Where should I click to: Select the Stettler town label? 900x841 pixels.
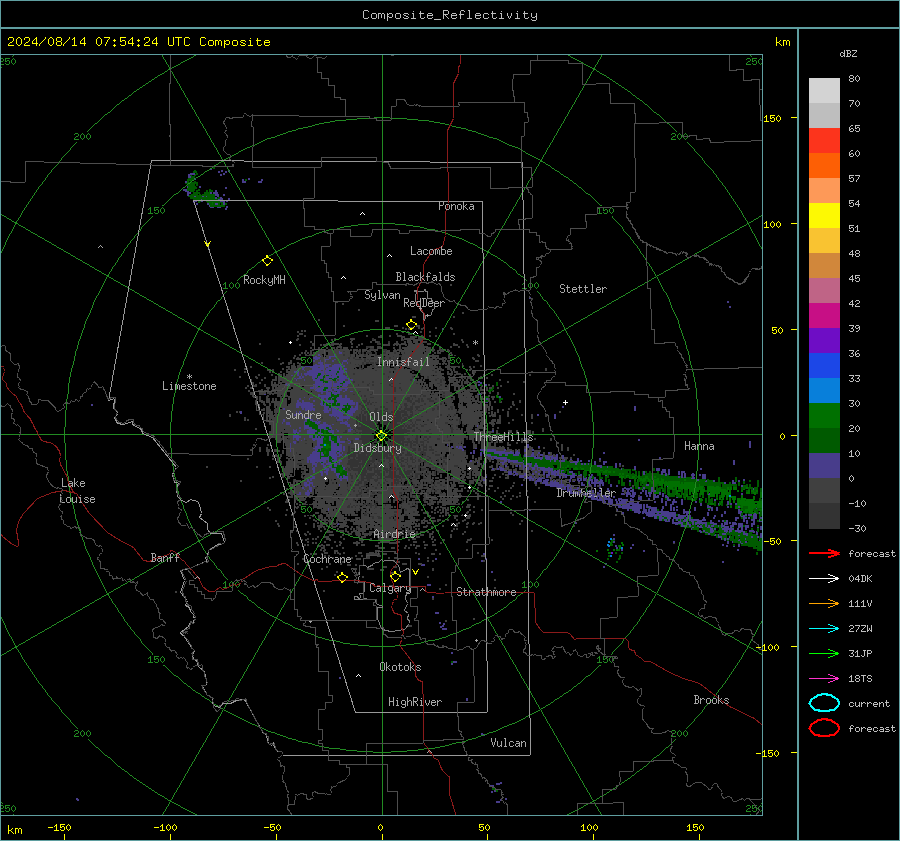tap(583, 289)
